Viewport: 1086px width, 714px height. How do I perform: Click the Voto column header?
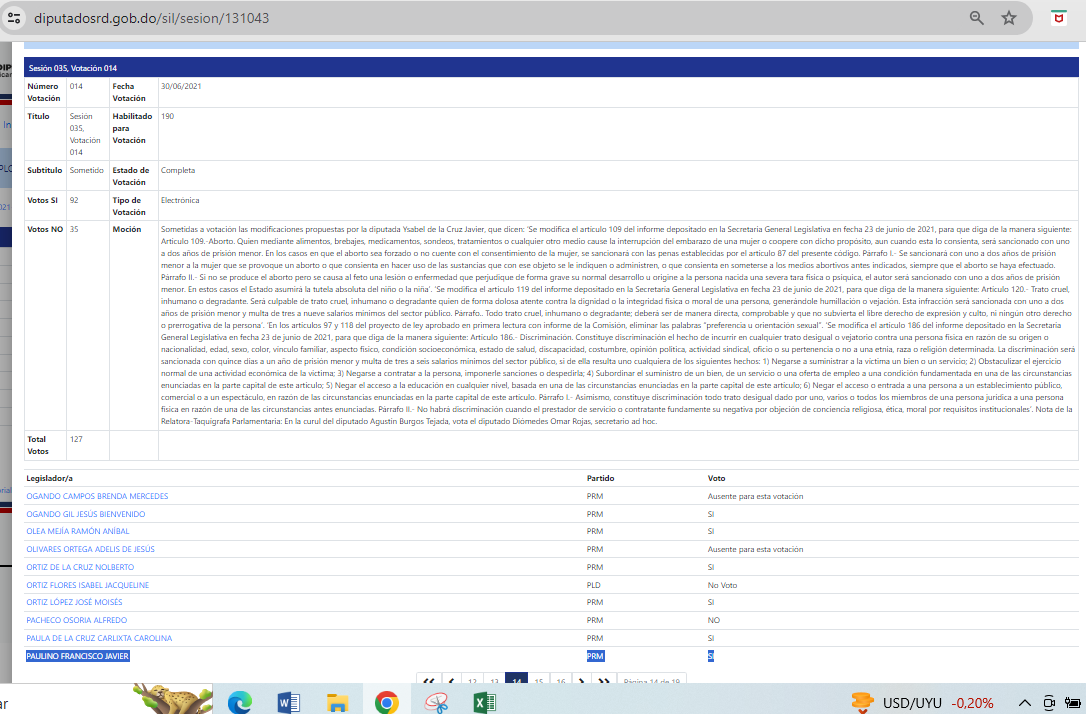point(716,479)
